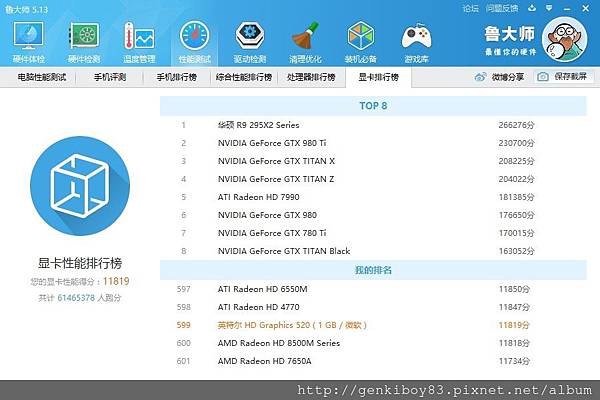This screenshot has width=600, height=400.
Task: Switch to 手机评测 tab
Action: (110, 77)
